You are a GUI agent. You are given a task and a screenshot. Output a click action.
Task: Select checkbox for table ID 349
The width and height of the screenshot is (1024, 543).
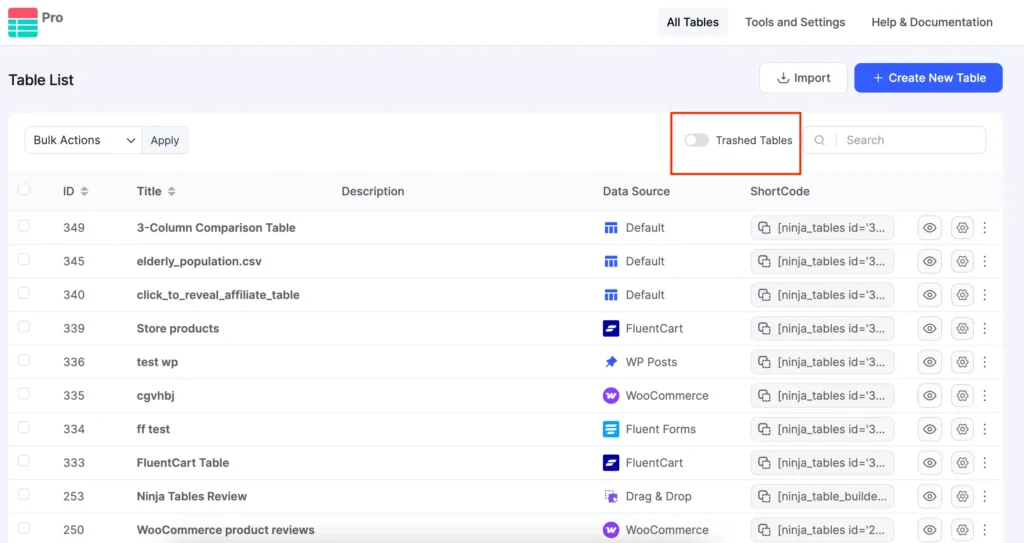pos(24,227)
